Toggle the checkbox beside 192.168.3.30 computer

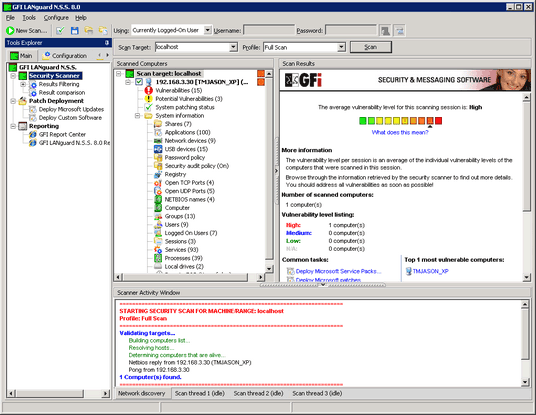point(139,82)
